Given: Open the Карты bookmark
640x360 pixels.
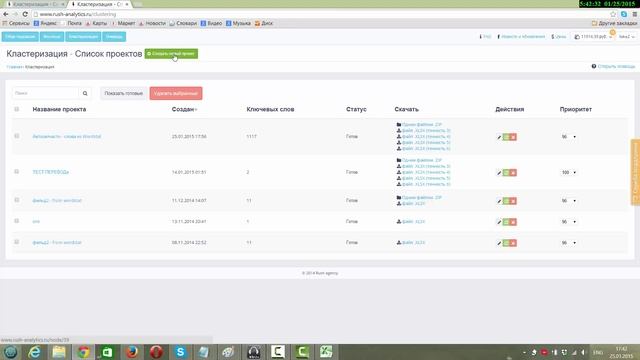Looking at the screenshot, I should [96, 23].
